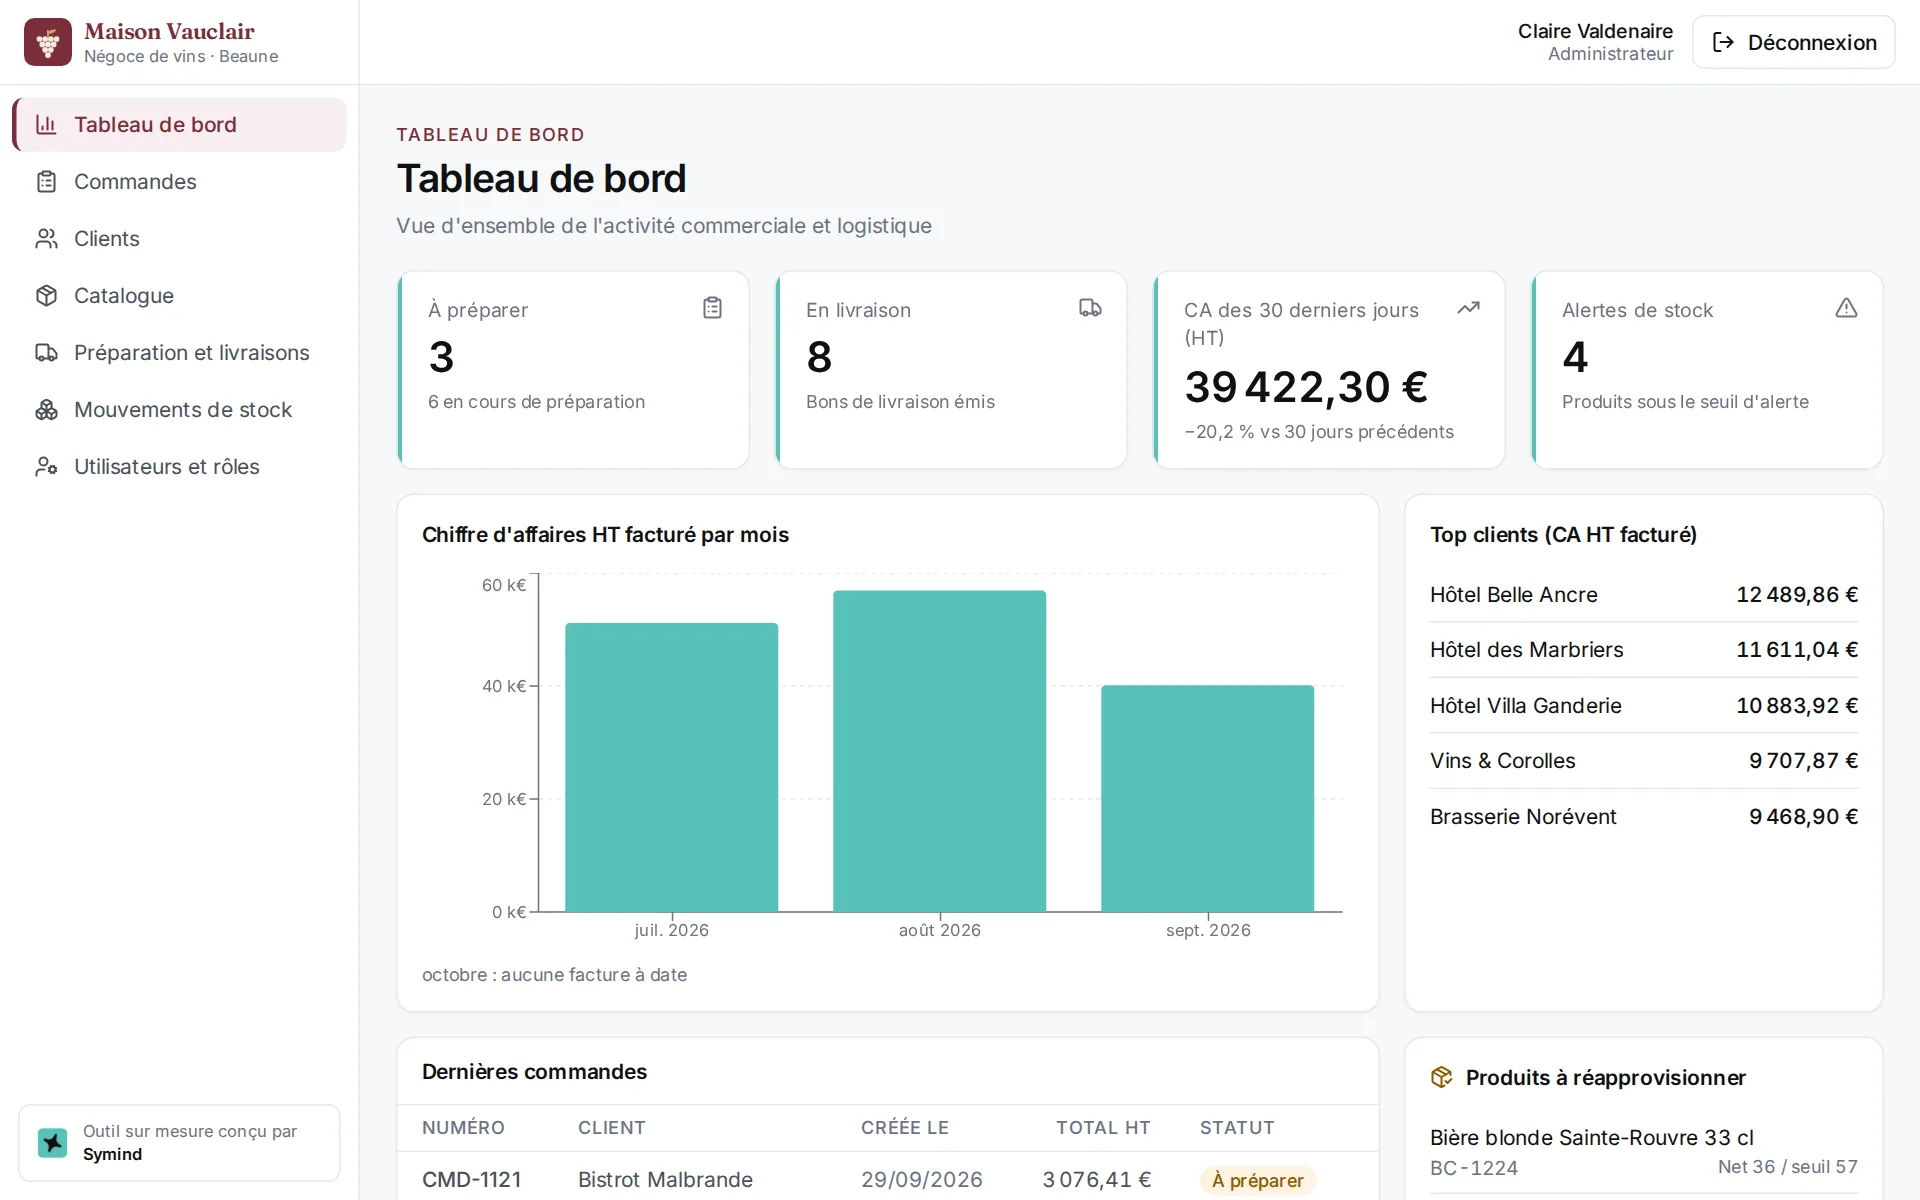Click the warning triangle in Alertes de stock card
The width and height of the screenshot is (1920, 1200).
(1846, 308)
